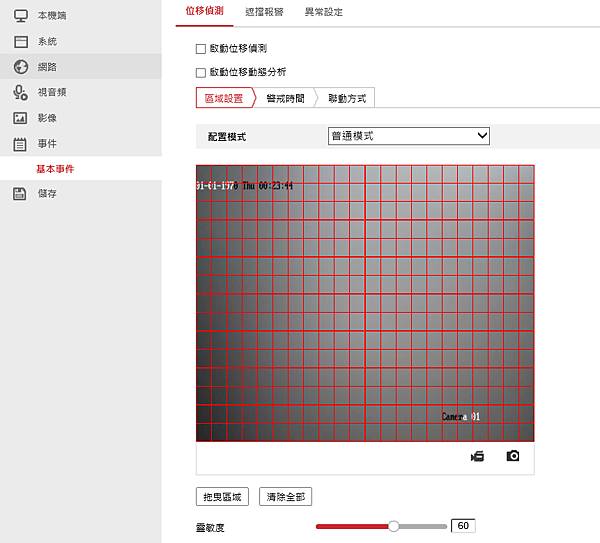Open the 網路 menu item

(81, 67)
